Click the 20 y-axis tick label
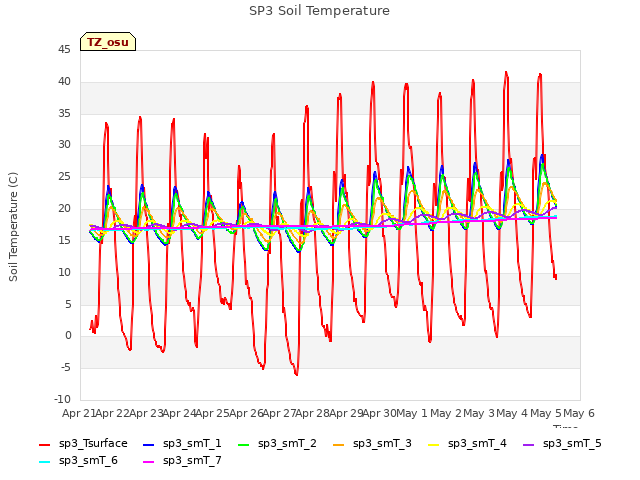 [x=64, y=209]
